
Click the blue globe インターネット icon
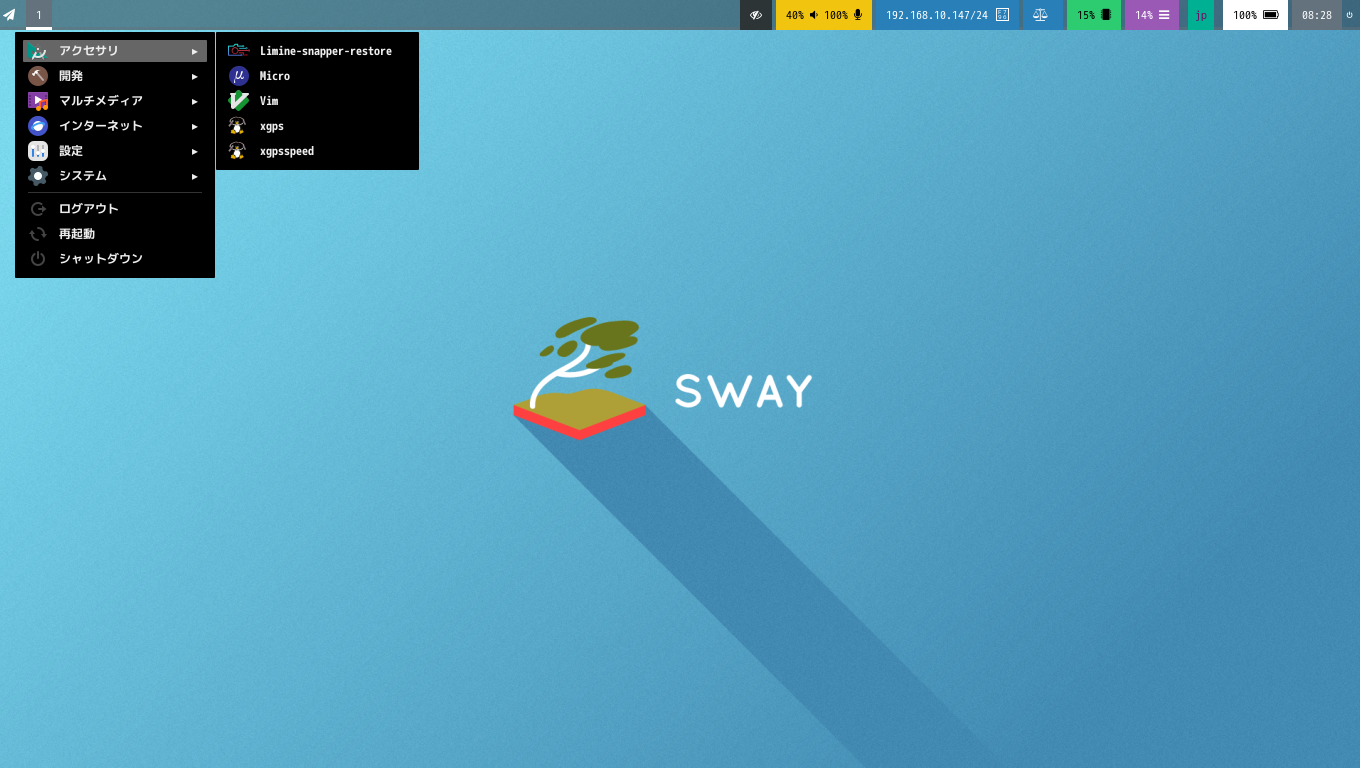coord(38,126)
